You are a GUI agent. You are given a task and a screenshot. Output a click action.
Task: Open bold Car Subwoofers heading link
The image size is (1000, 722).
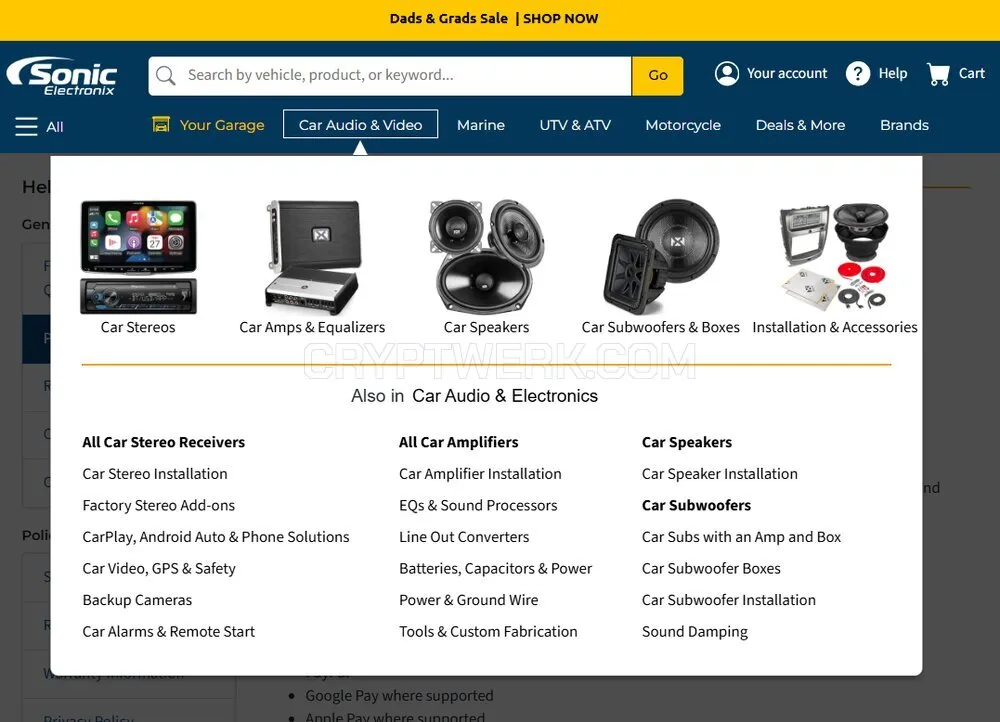tap(696, 505)
